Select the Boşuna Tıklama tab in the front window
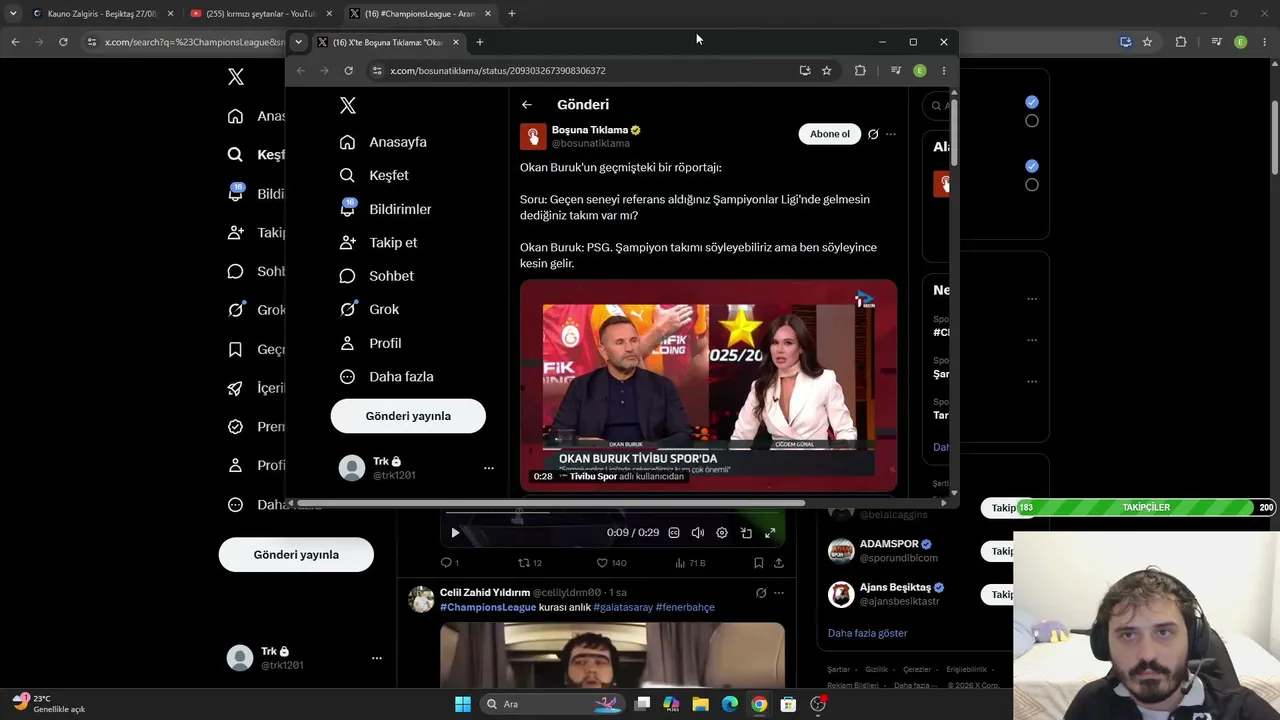 coord(387,42)
